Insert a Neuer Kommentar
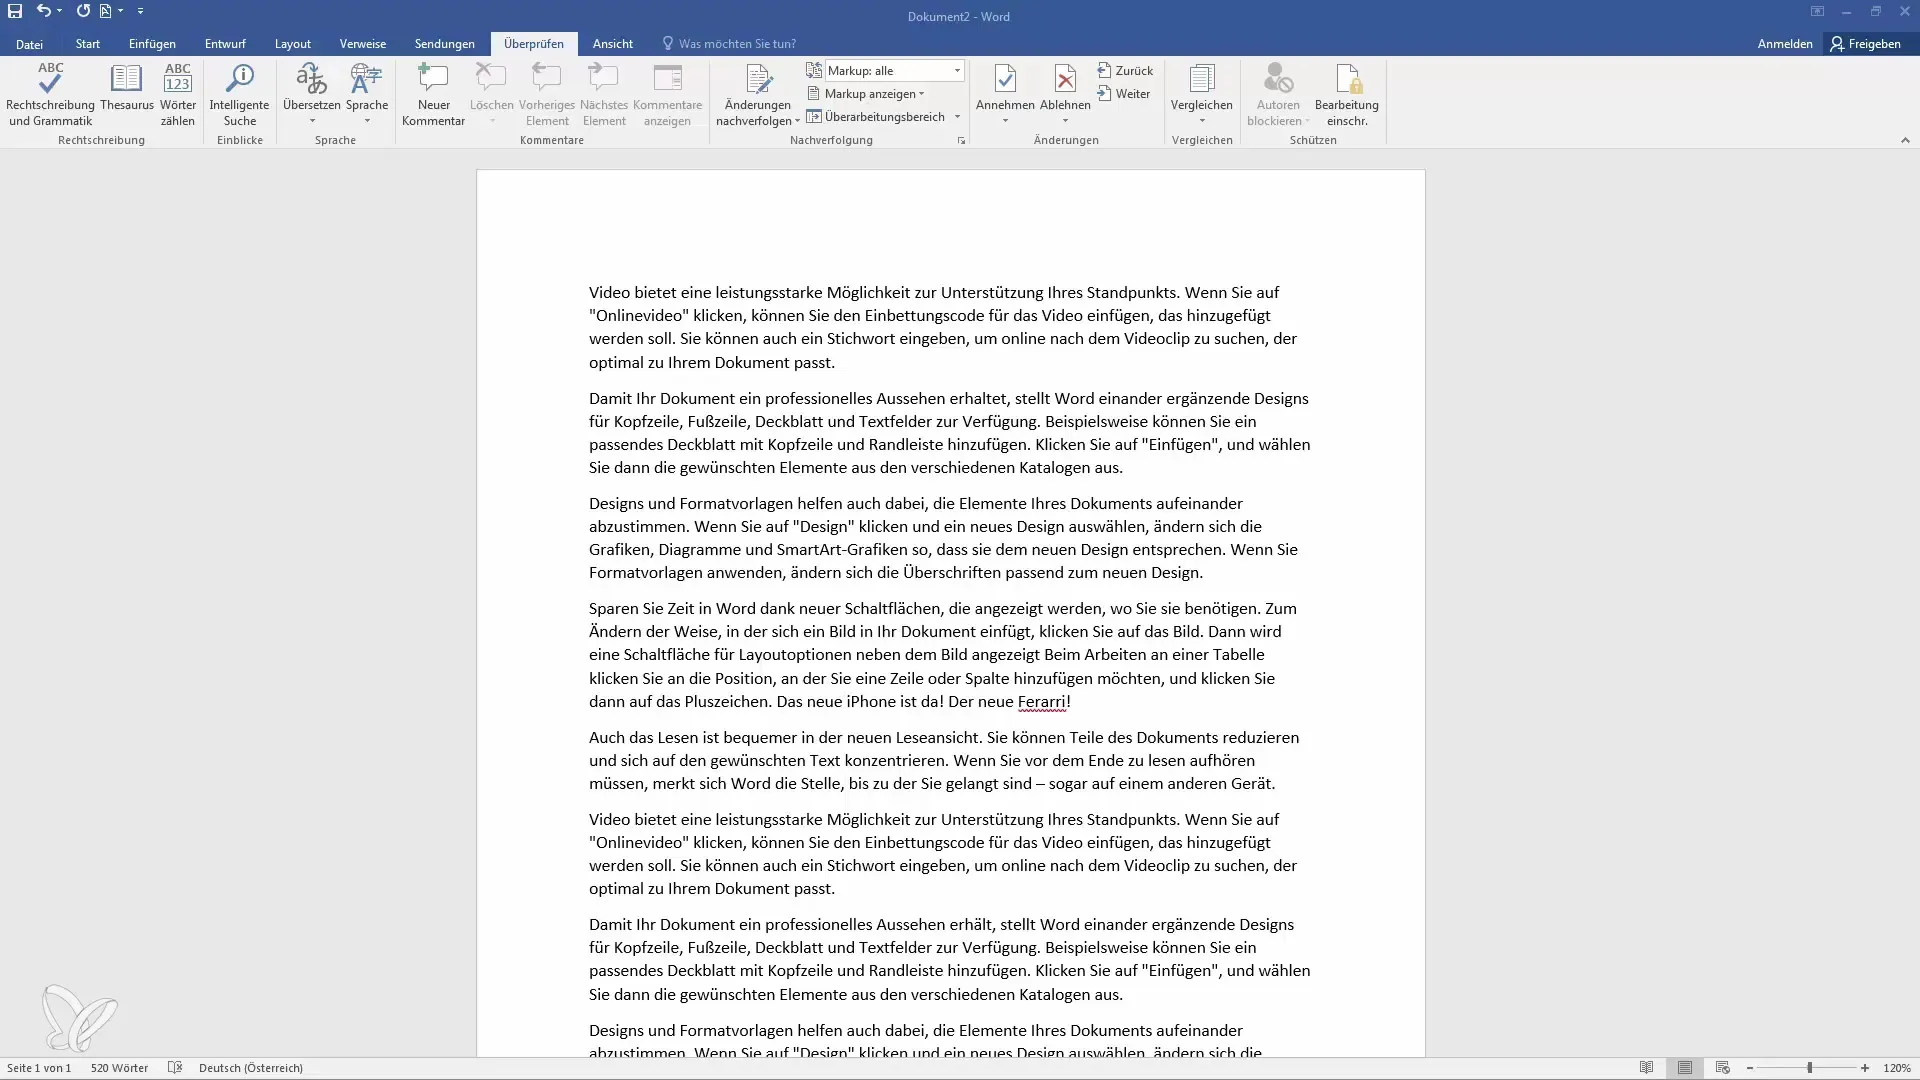 [x=433, y=95]
